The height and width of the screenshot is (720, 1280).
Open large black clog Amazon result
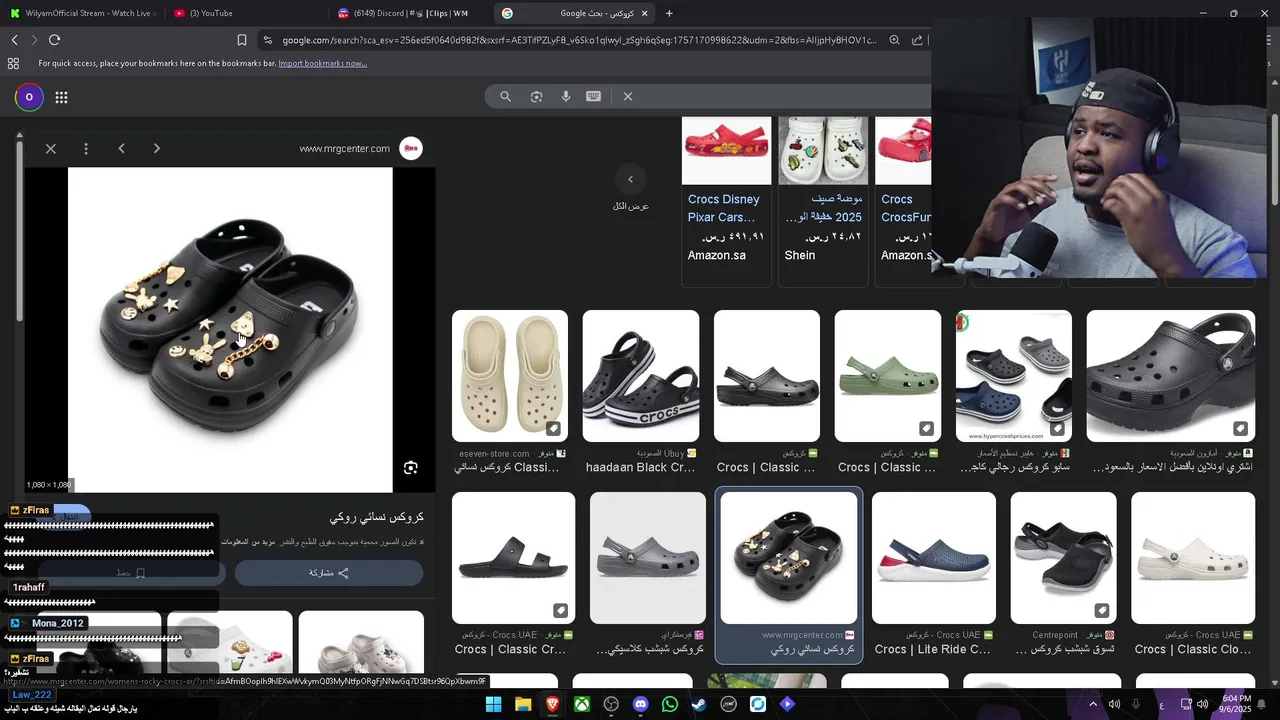[x=1171, y=376]
